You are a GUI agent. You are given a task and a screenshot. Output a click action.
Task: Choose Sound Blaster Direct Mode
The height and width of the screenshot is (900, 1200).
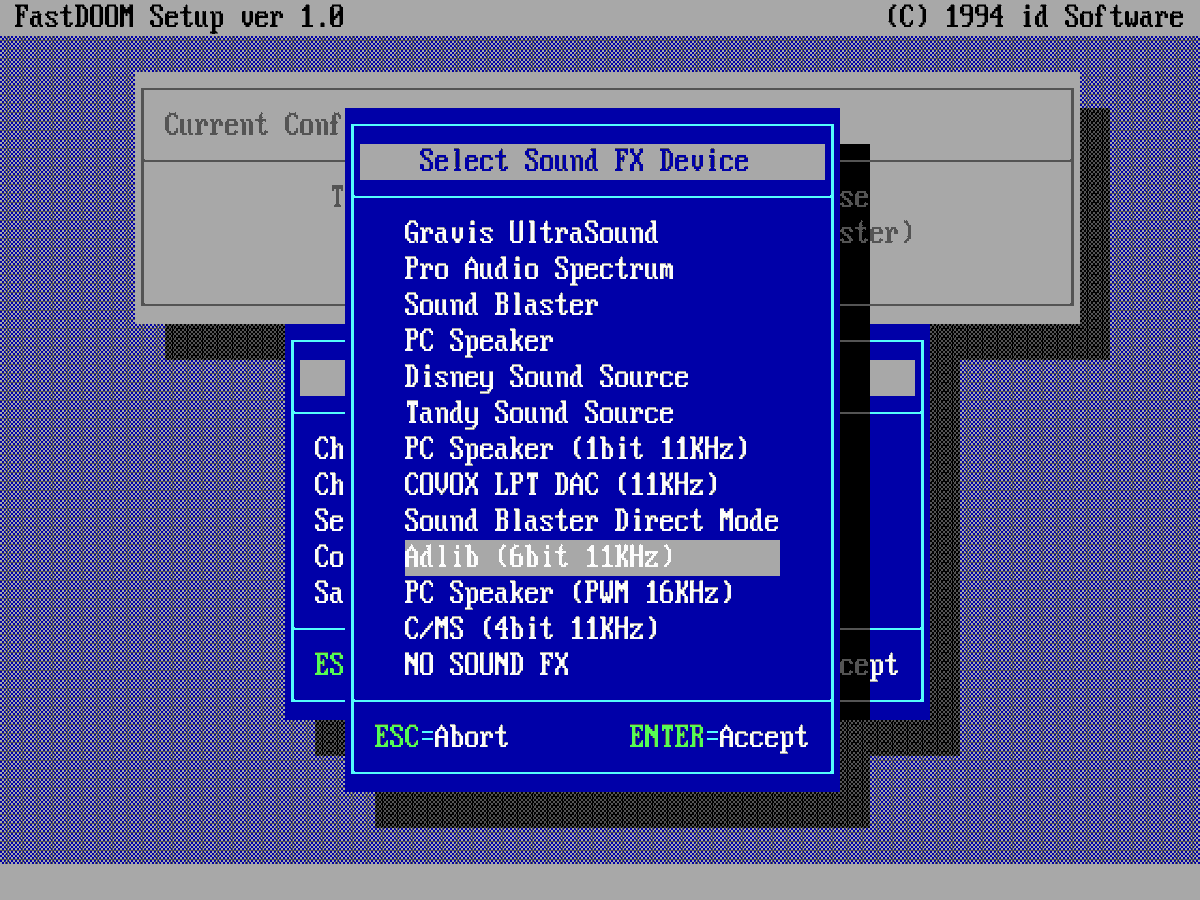click(x=591, y=521)
